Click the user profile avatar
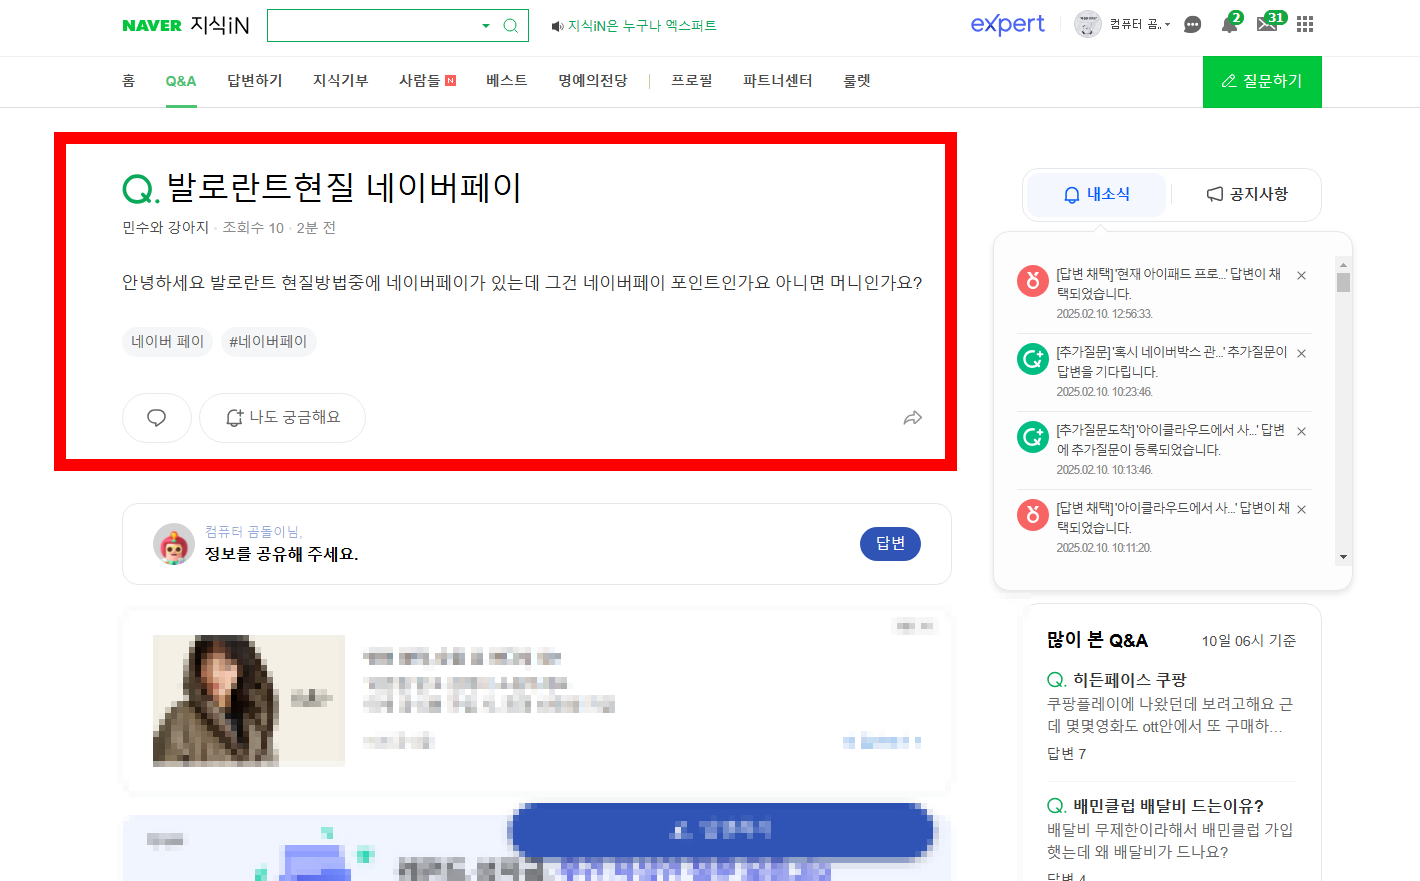This screenshot has height=881, width=1420. [1087, 24]
